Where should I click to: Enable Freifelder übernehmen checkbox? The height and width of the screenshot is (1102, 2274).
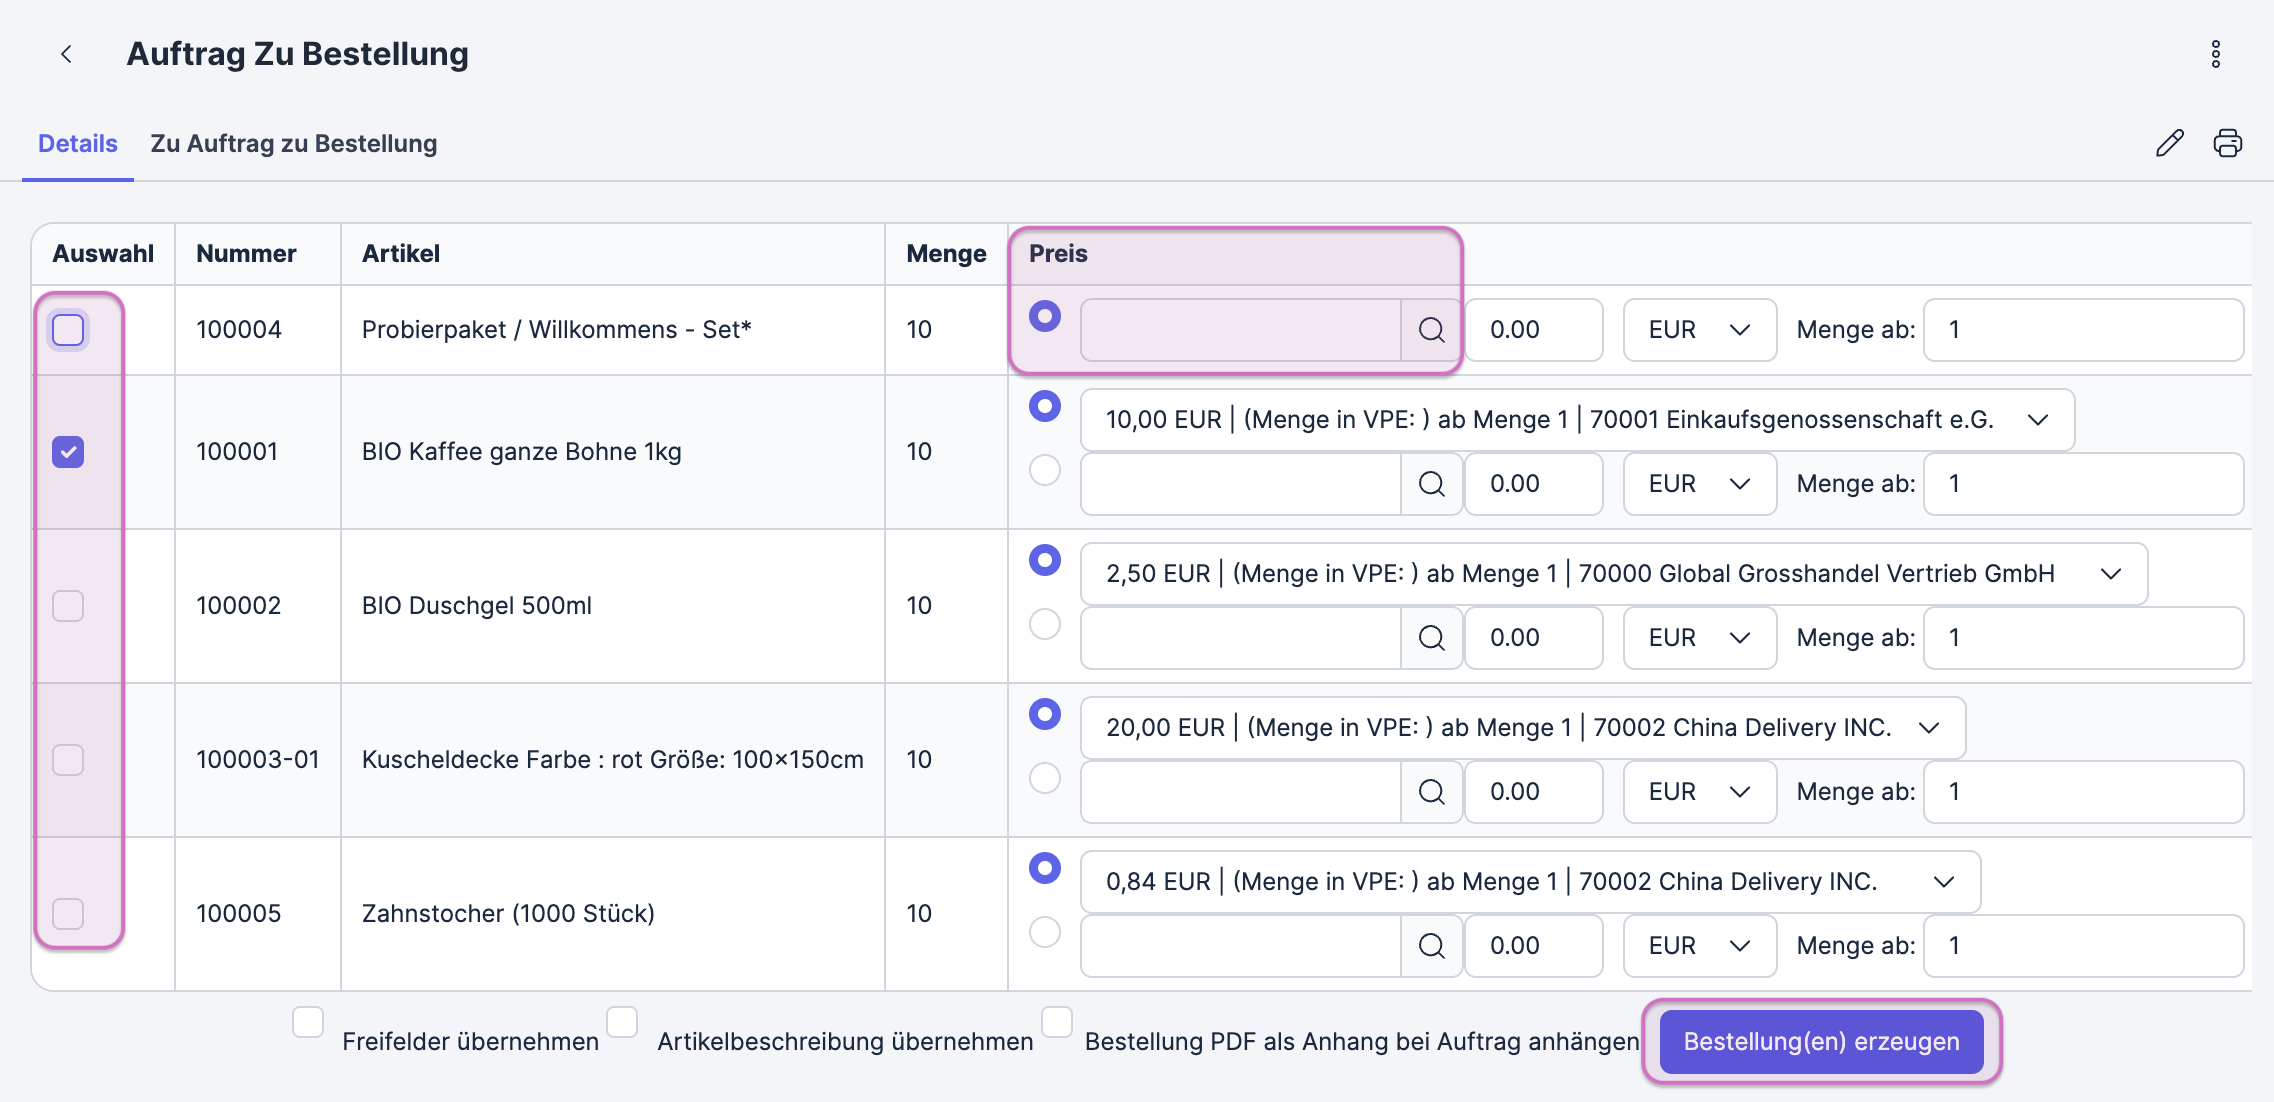coord(308,1022)
